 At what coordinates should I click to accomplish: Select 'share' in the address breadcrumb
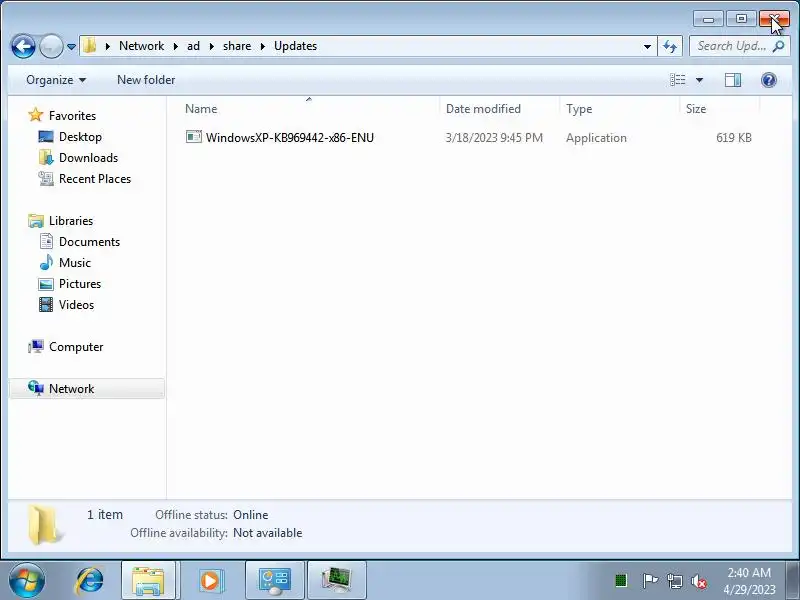237,46
